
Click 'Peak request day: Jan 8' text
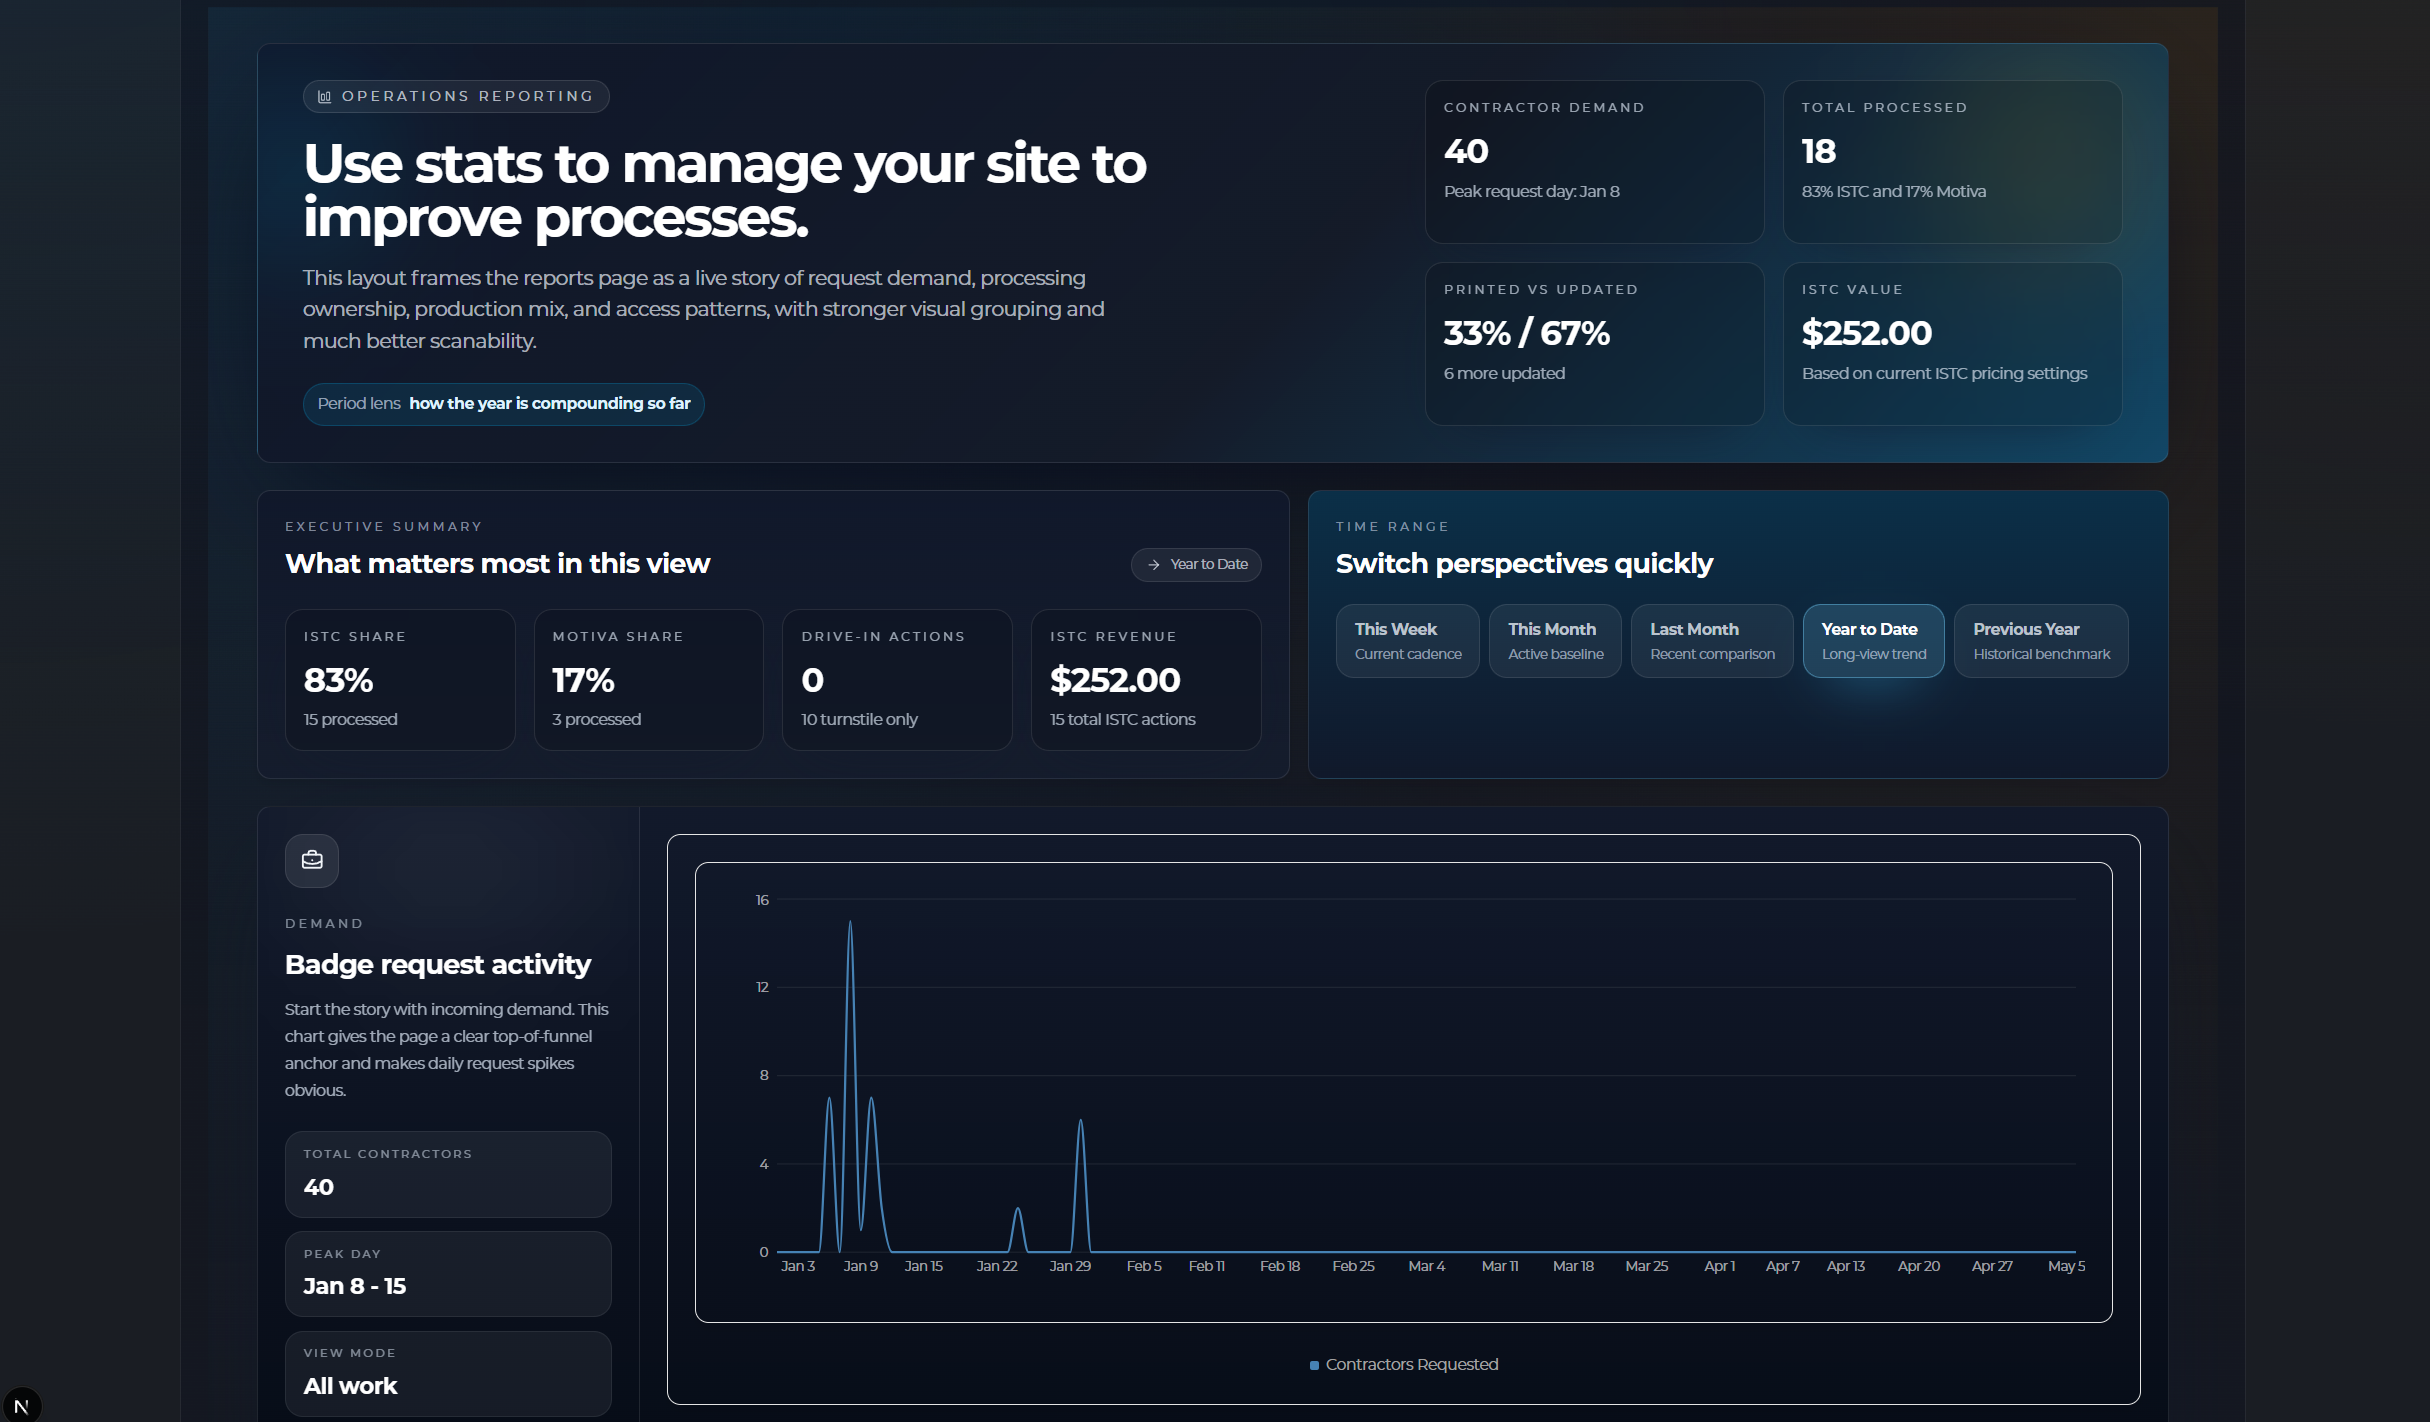pos(1532,192)
